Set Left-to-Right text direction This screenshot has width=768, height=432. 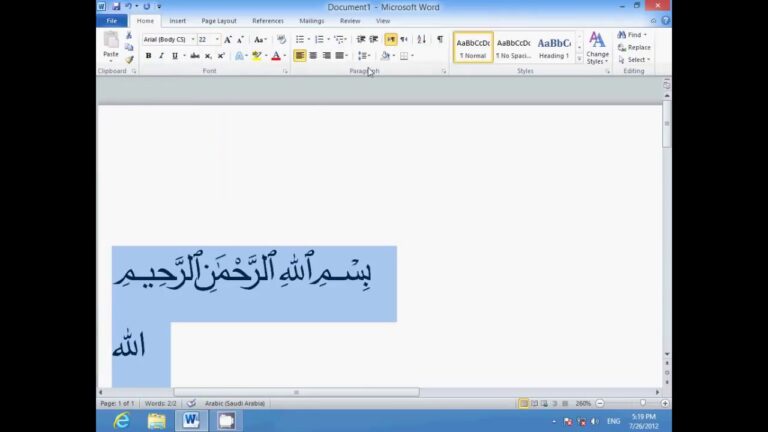coord(390,39)
